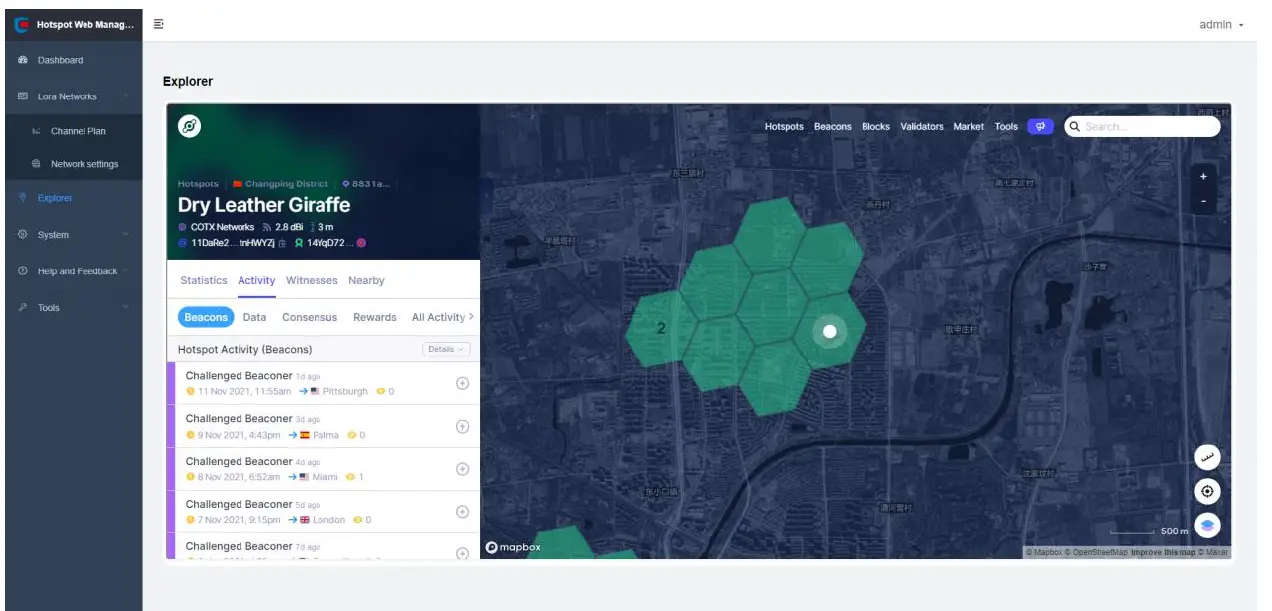The width and height of the screenshot is (1272, 611).
Task: Open Validators in map top navigation
Action: [x=922, y=127]
